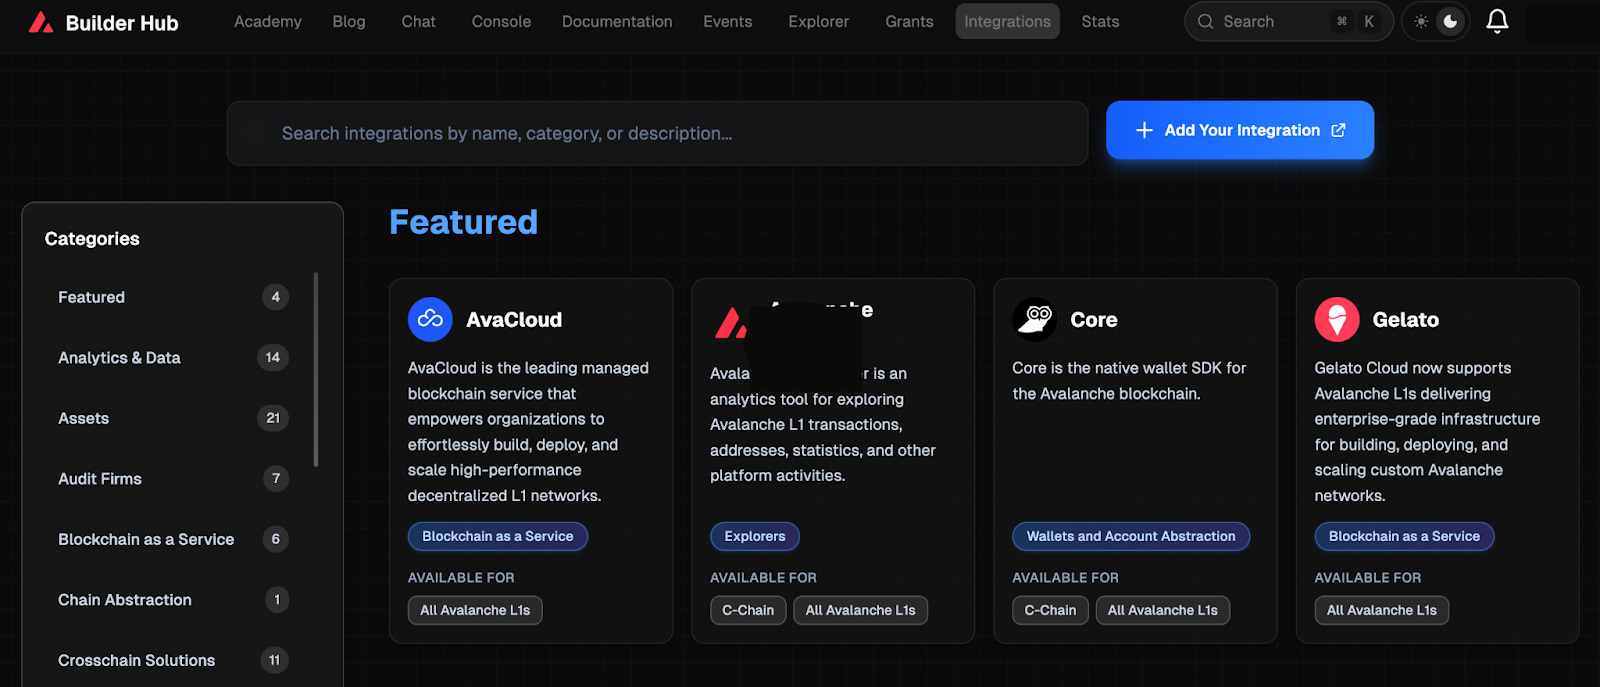Open the Blog nav item
The image size is (1600, 687).
tap(349, 21)
